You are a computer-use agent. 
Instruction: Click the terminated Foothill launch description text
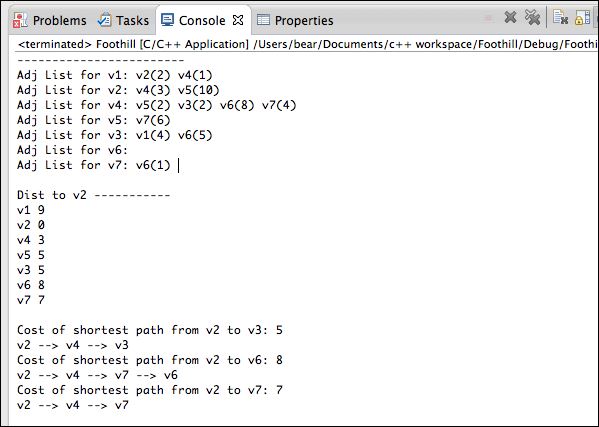(308, 44)
